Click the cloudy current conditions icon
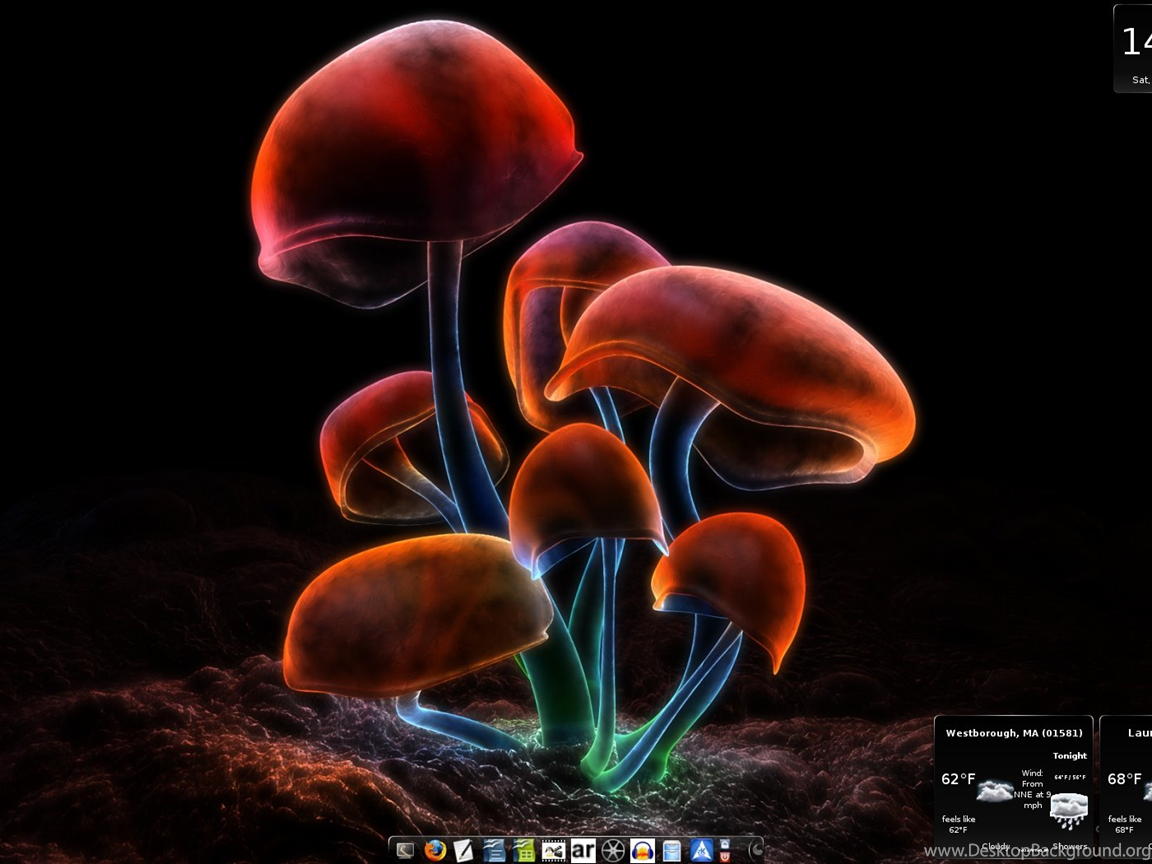1152x864 pixels. (995, 791)
